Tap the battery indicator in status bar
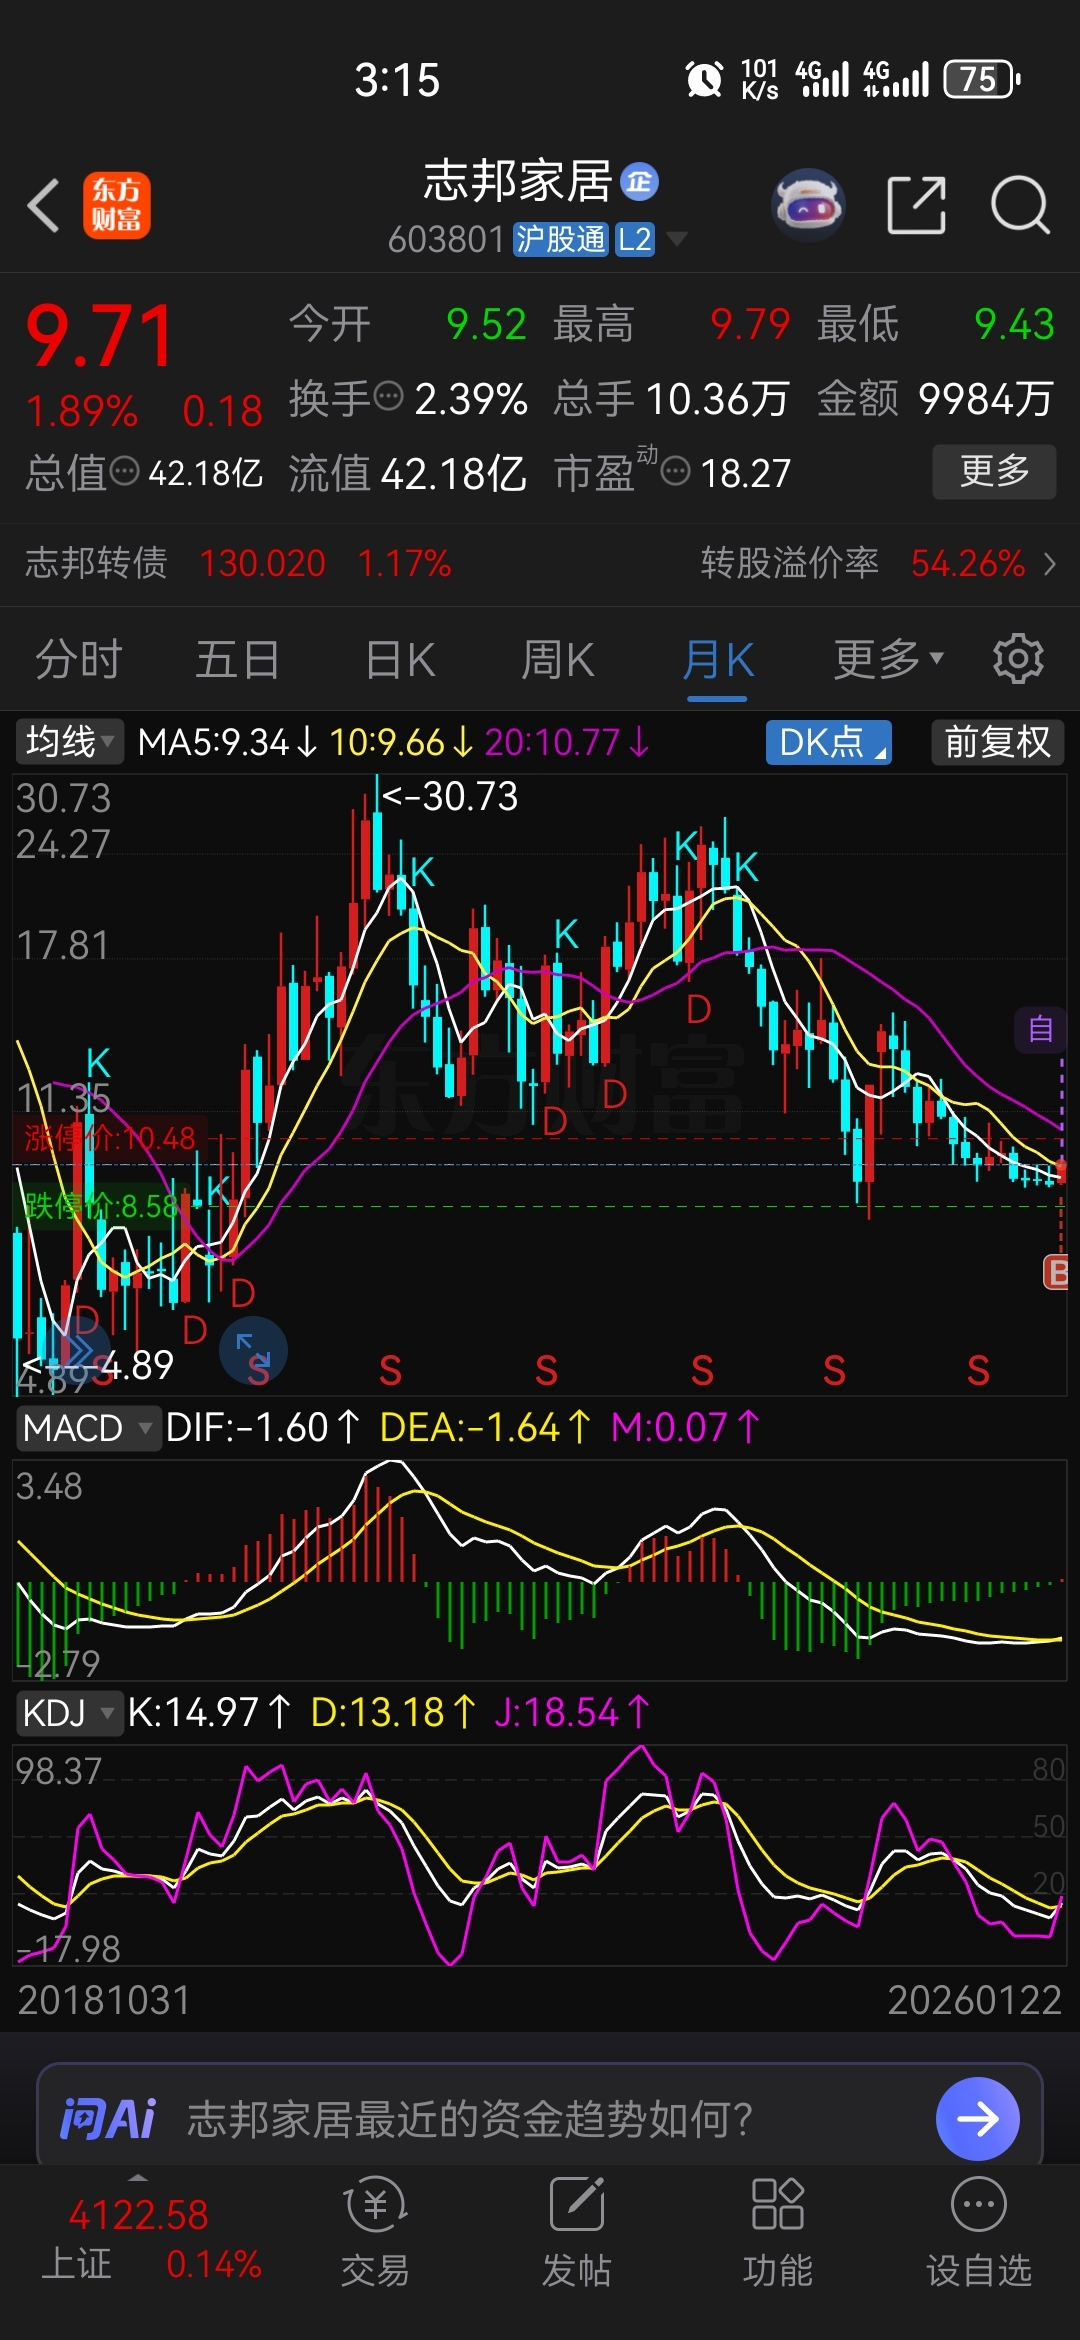The height and width of the screenshot is (2340, 1080). (x=982, y=79)
